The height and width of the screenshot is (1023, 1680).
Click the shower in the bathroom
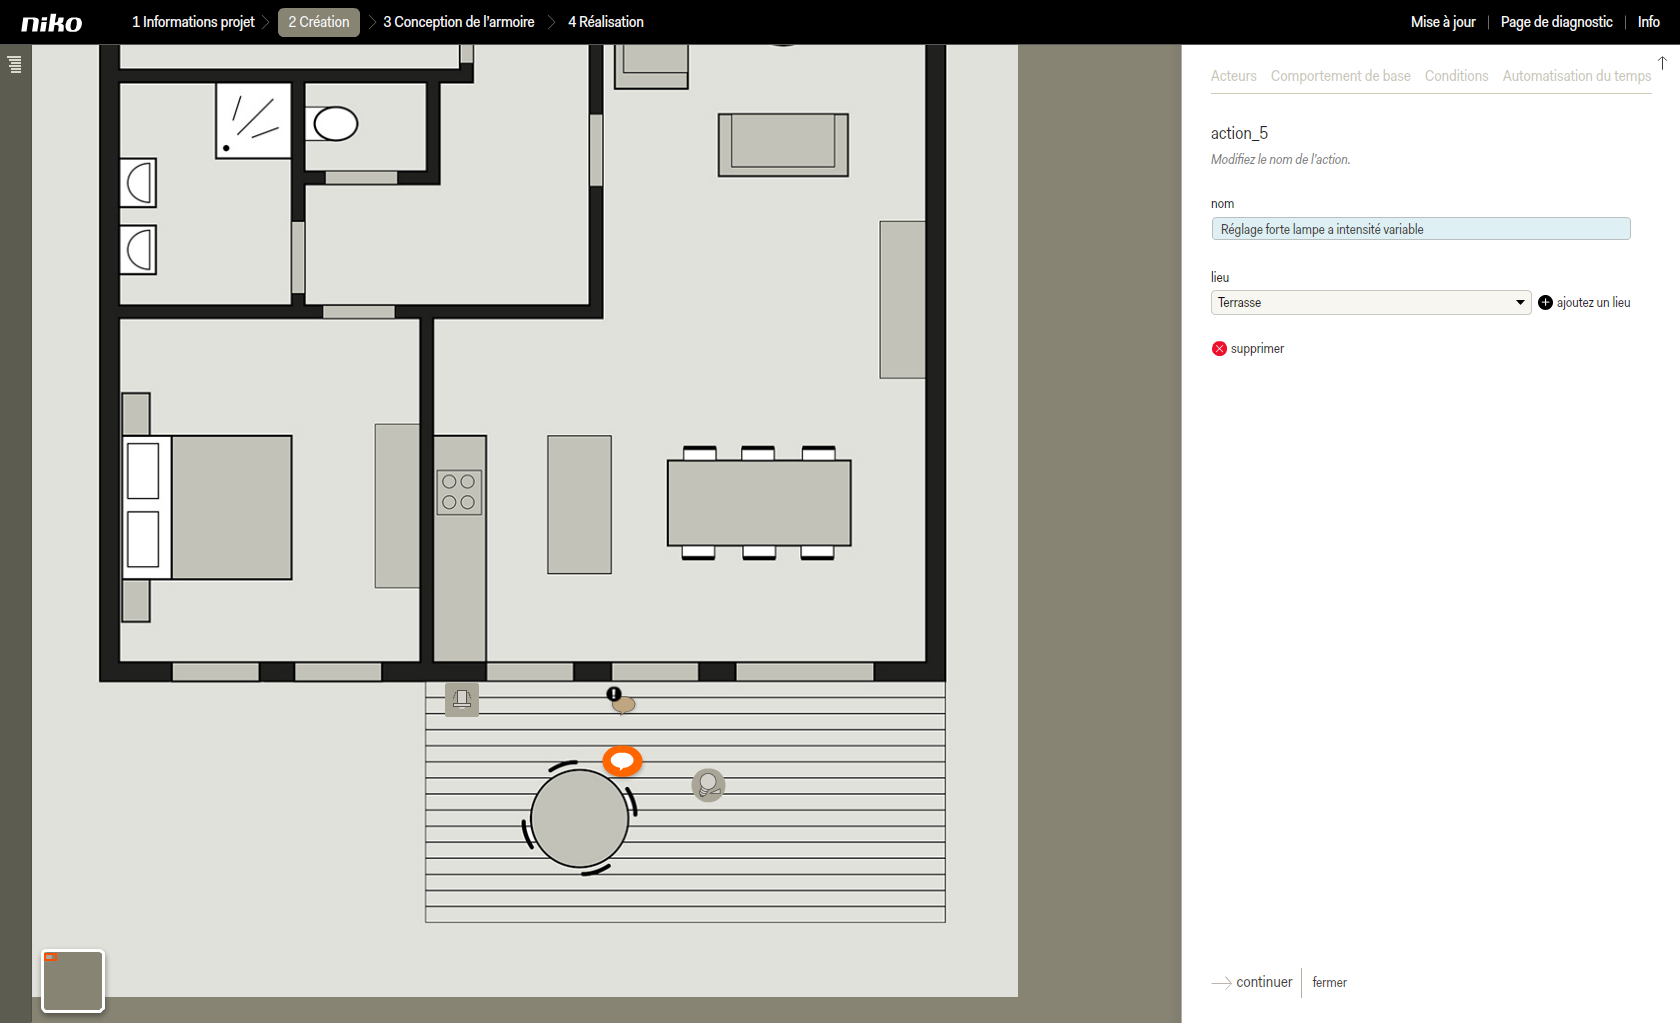(x=254, y=120)
